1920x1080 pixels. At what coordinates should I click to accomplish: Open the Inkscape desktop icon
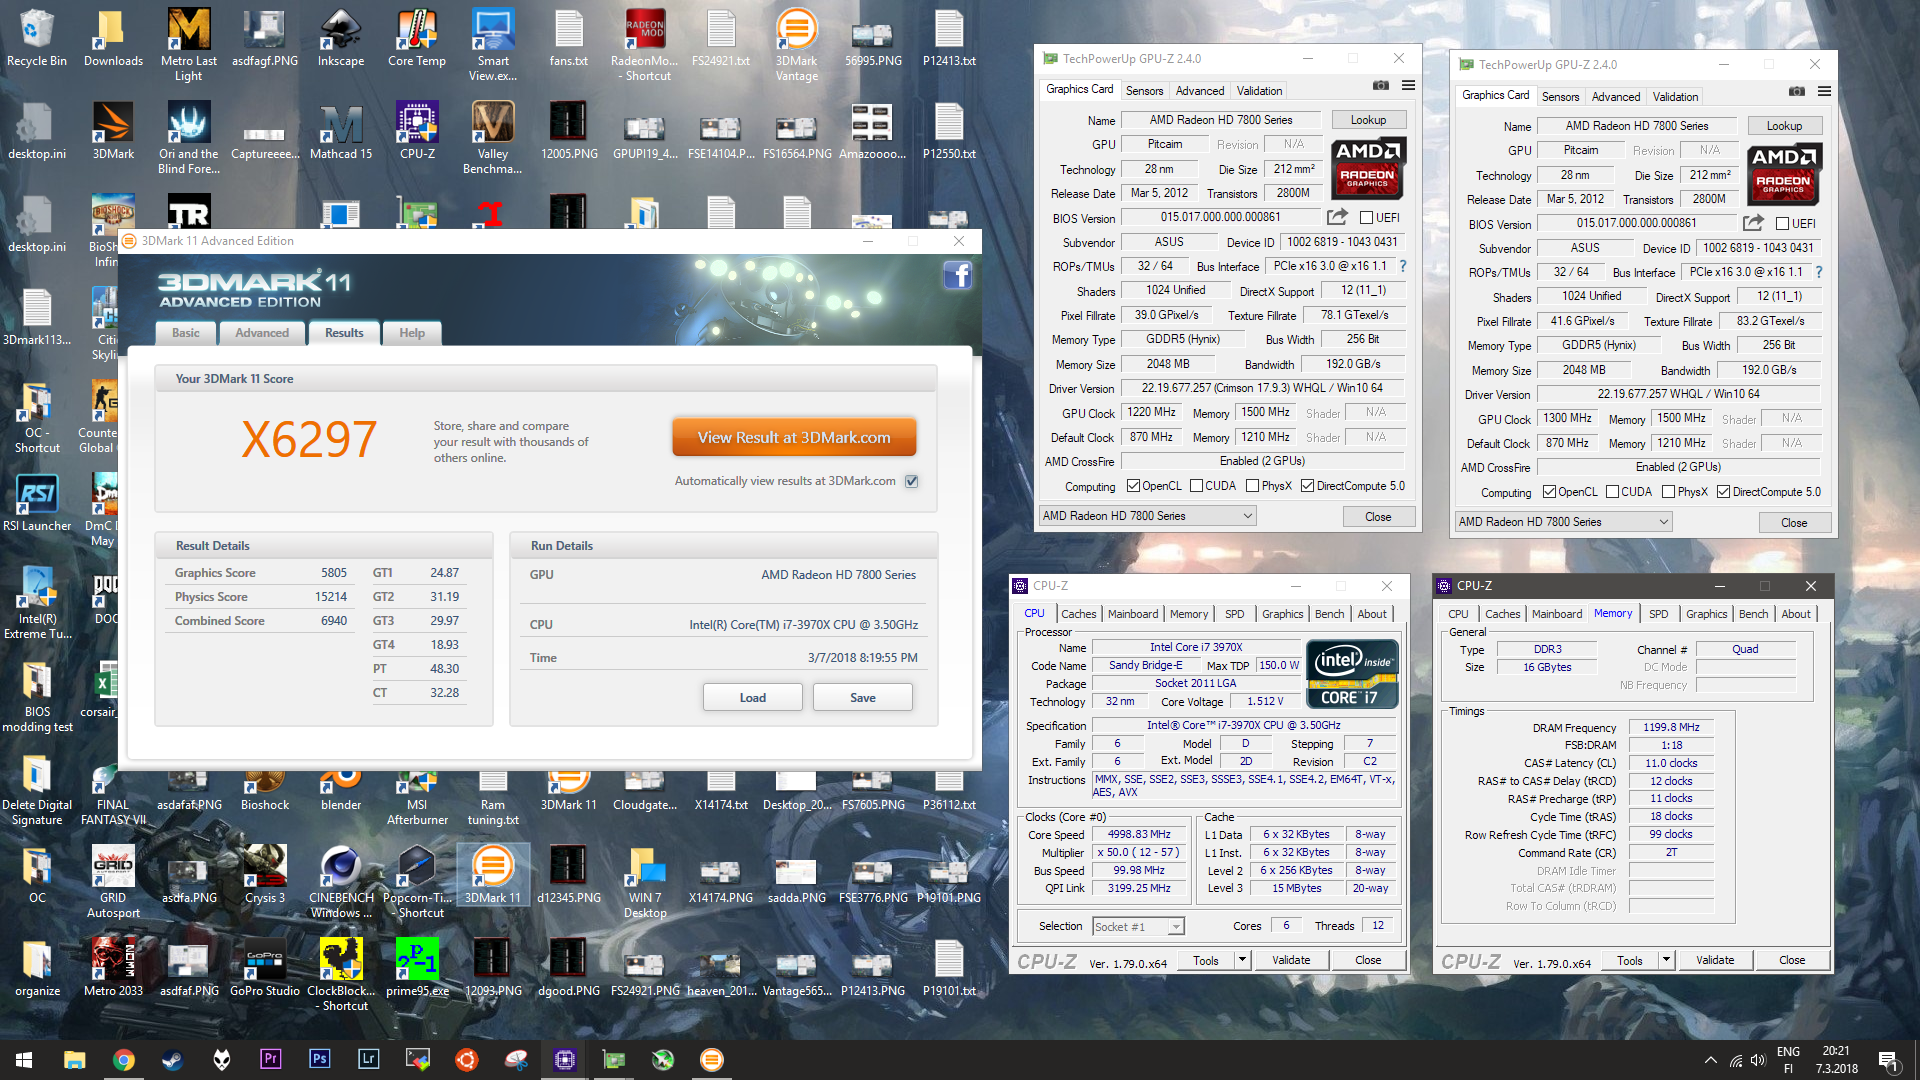coord(341,38)
